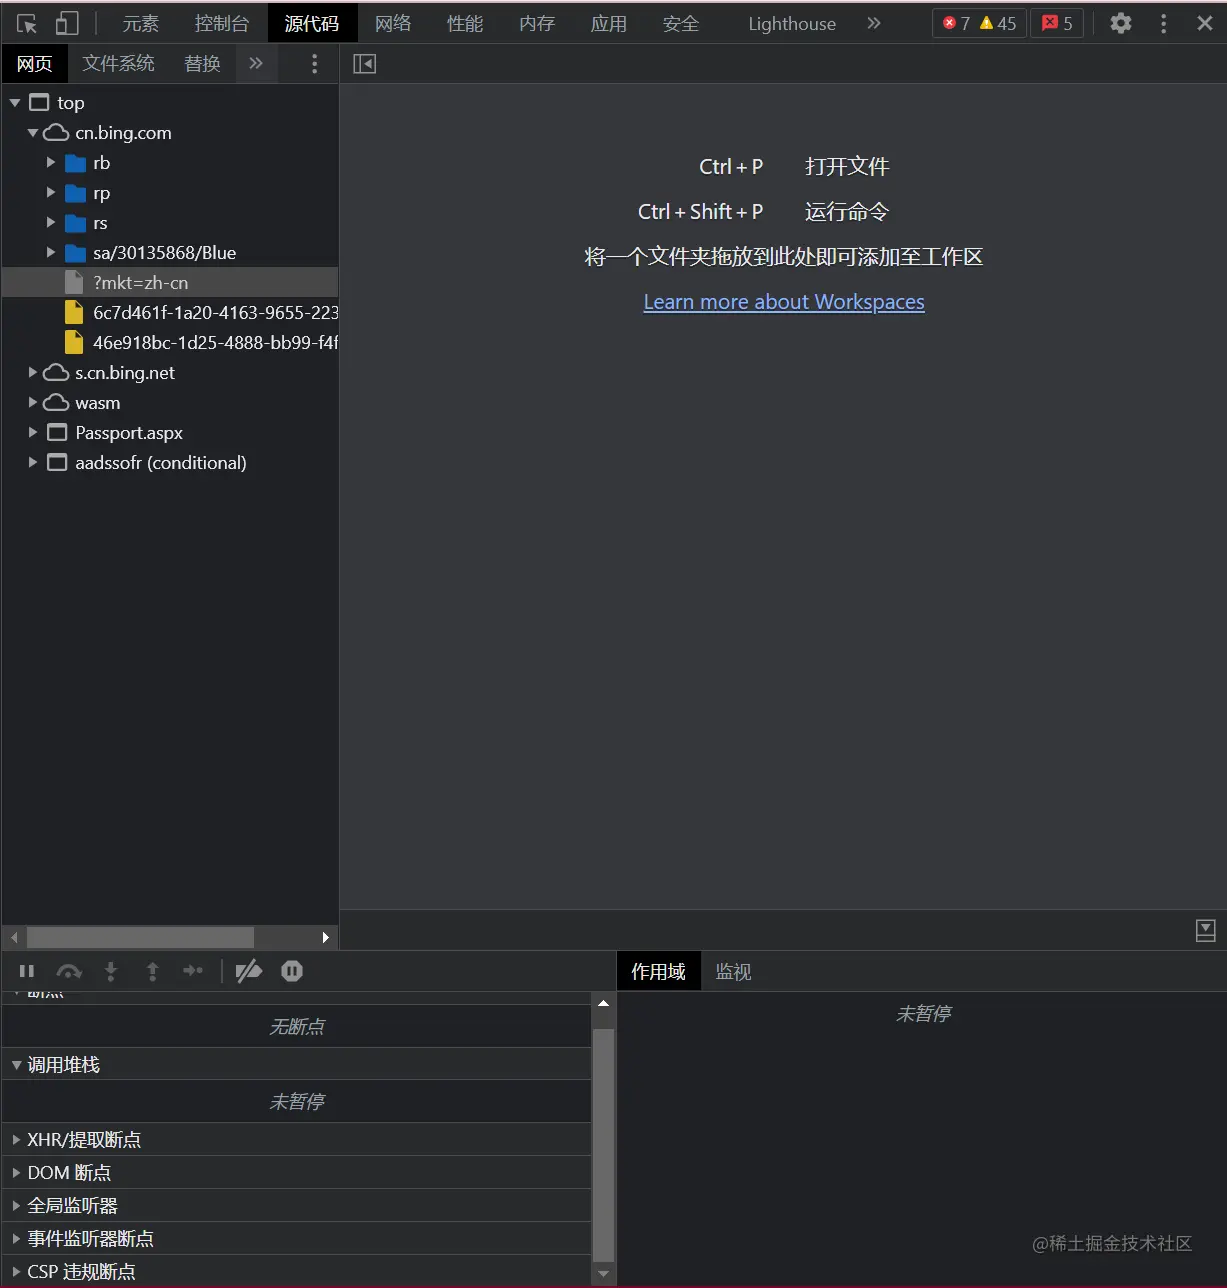The image size is (1227, 1288).
Task: Expand aadssofr (conditional) frame
Action: point(33,462)
